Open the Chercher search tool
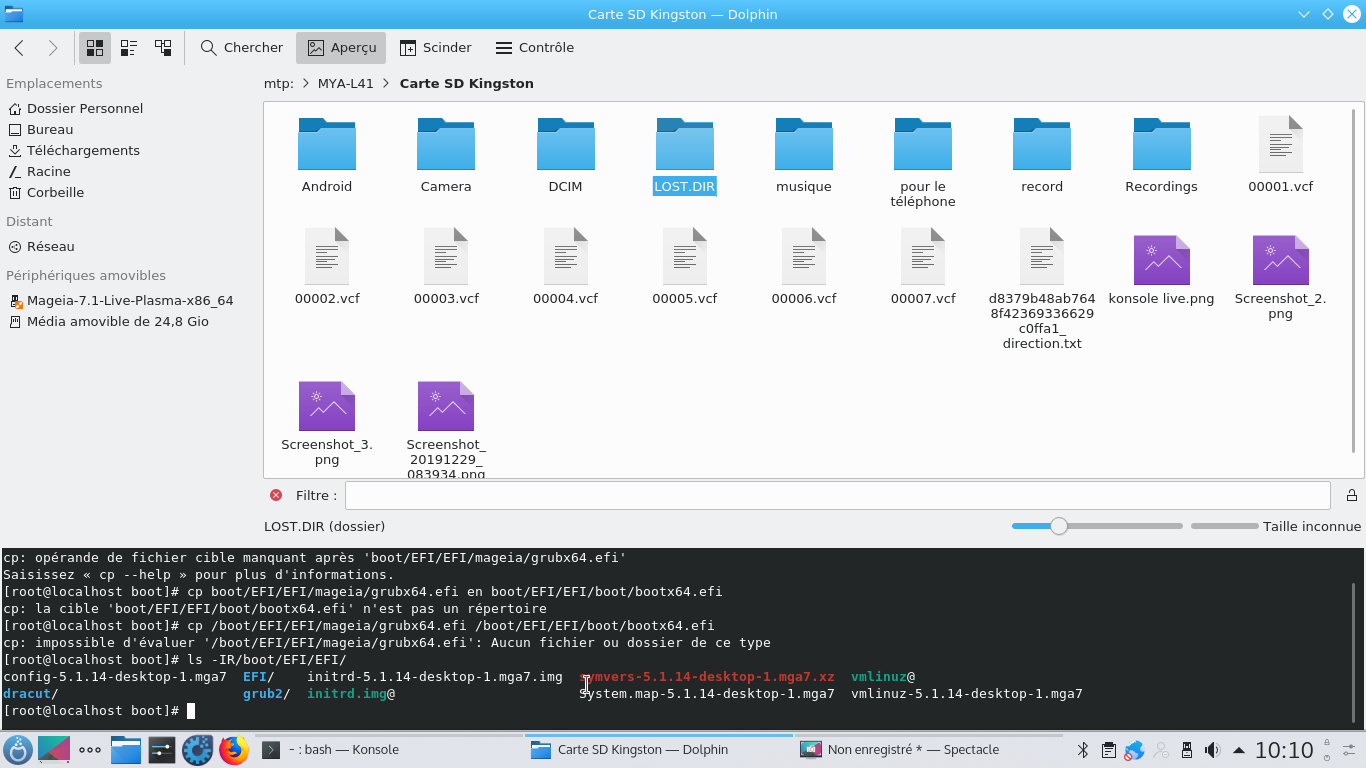The image size is (1366, 768). pyautogui.click(x=242, y=47)
